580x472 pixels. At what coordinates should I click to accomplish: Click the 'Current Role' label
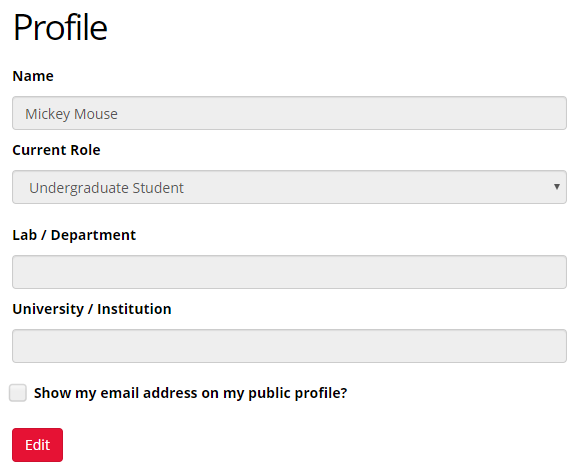(x=56, y=150)
